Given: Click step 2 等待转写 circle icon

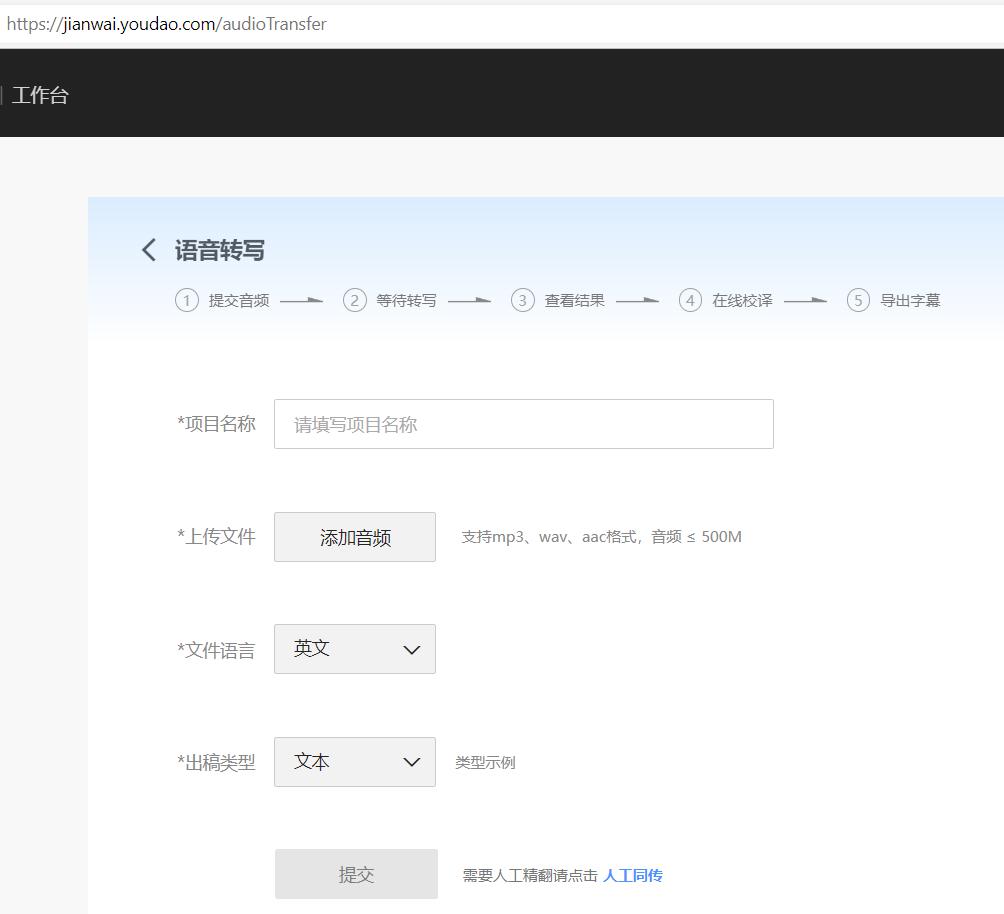Looking at the screenshot, I should (x=354, y=300).
